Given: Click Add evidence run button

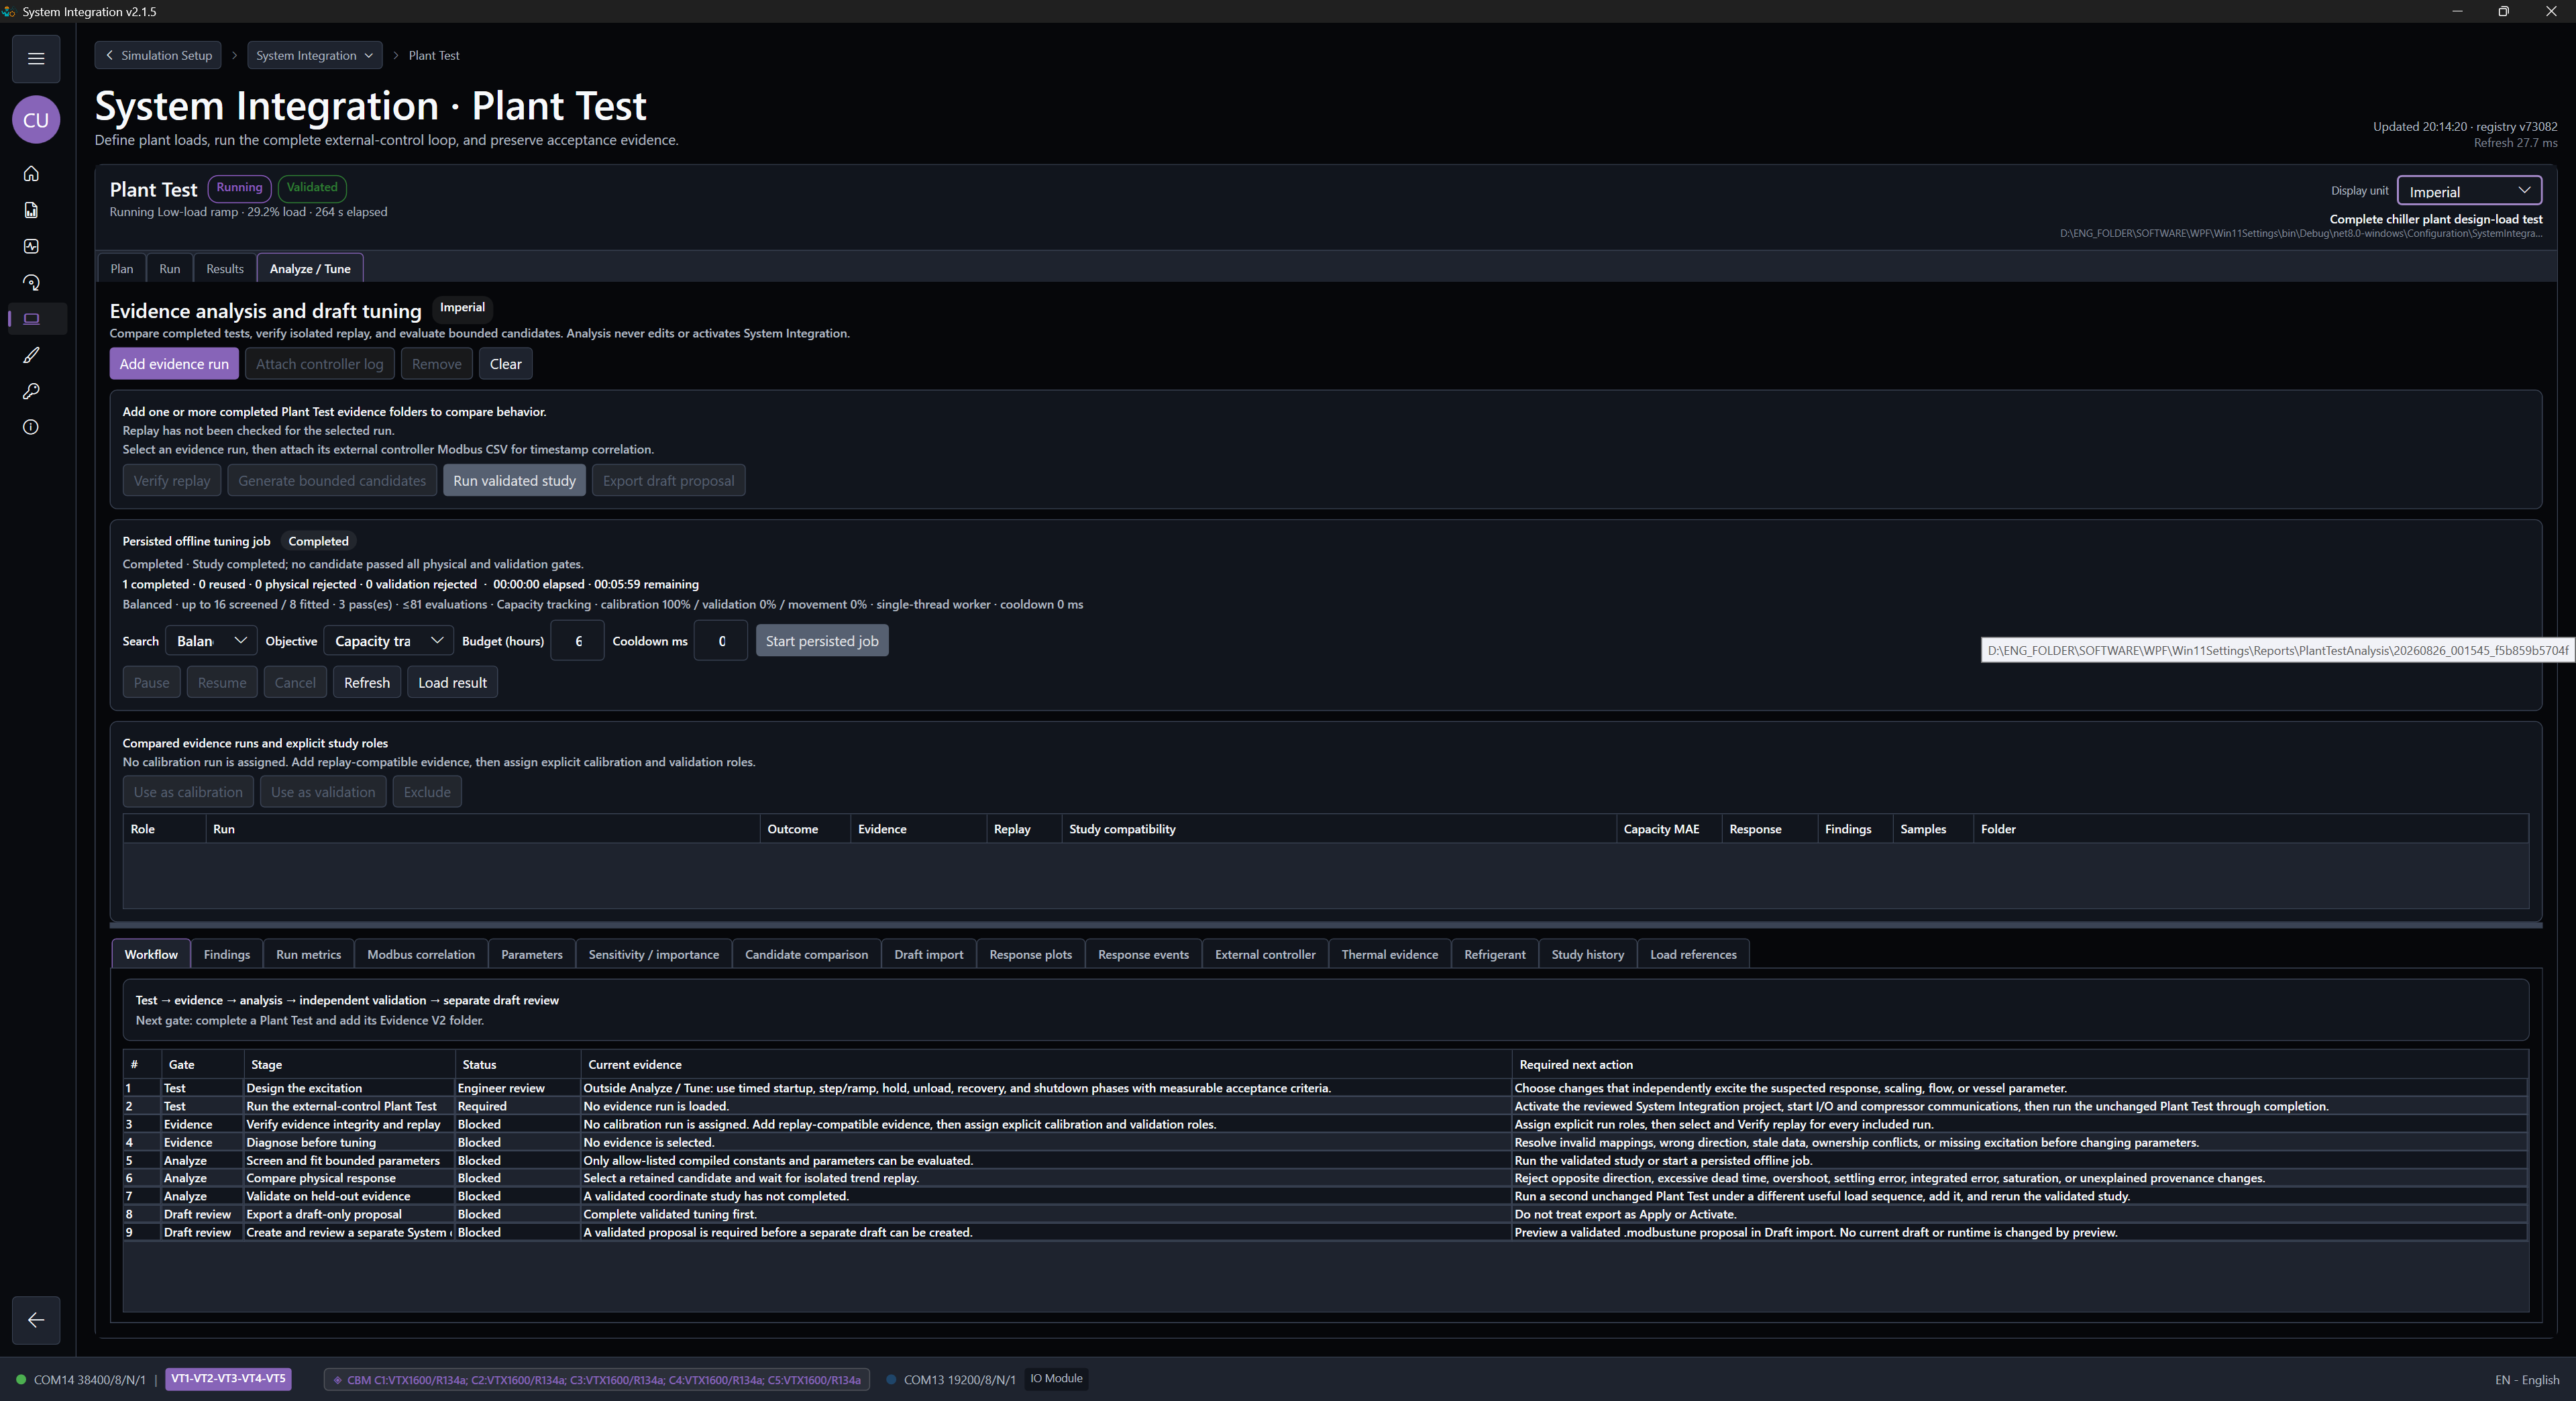Looking at the screenshot, I should point(174,364).
